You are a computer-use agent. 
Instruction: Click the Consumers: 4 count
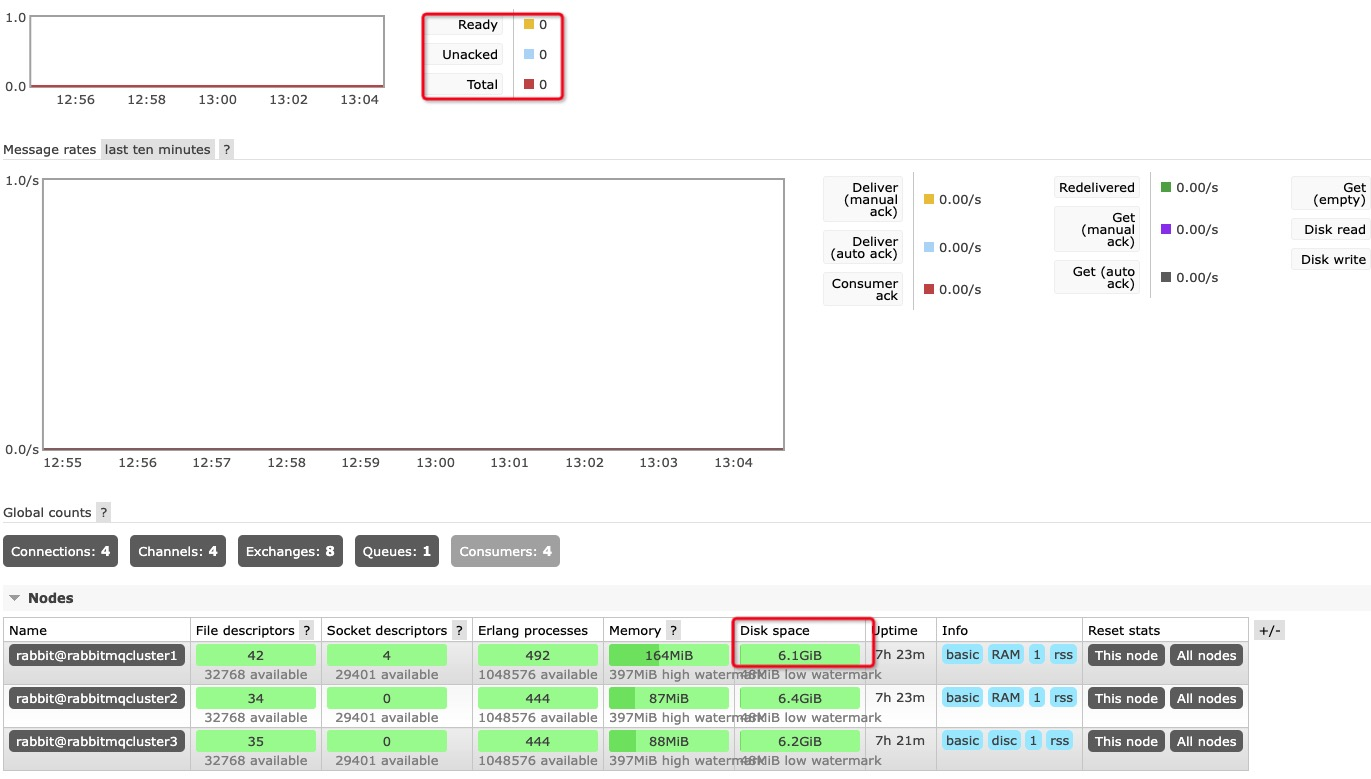click(x=505, y=551)
